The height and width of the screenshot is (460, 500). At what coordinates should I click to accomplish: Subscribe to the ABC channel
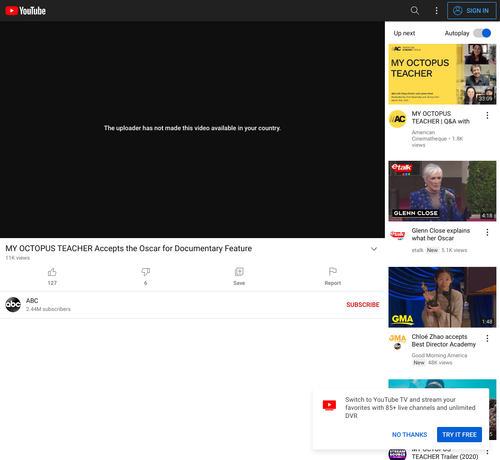coord(363,305)
